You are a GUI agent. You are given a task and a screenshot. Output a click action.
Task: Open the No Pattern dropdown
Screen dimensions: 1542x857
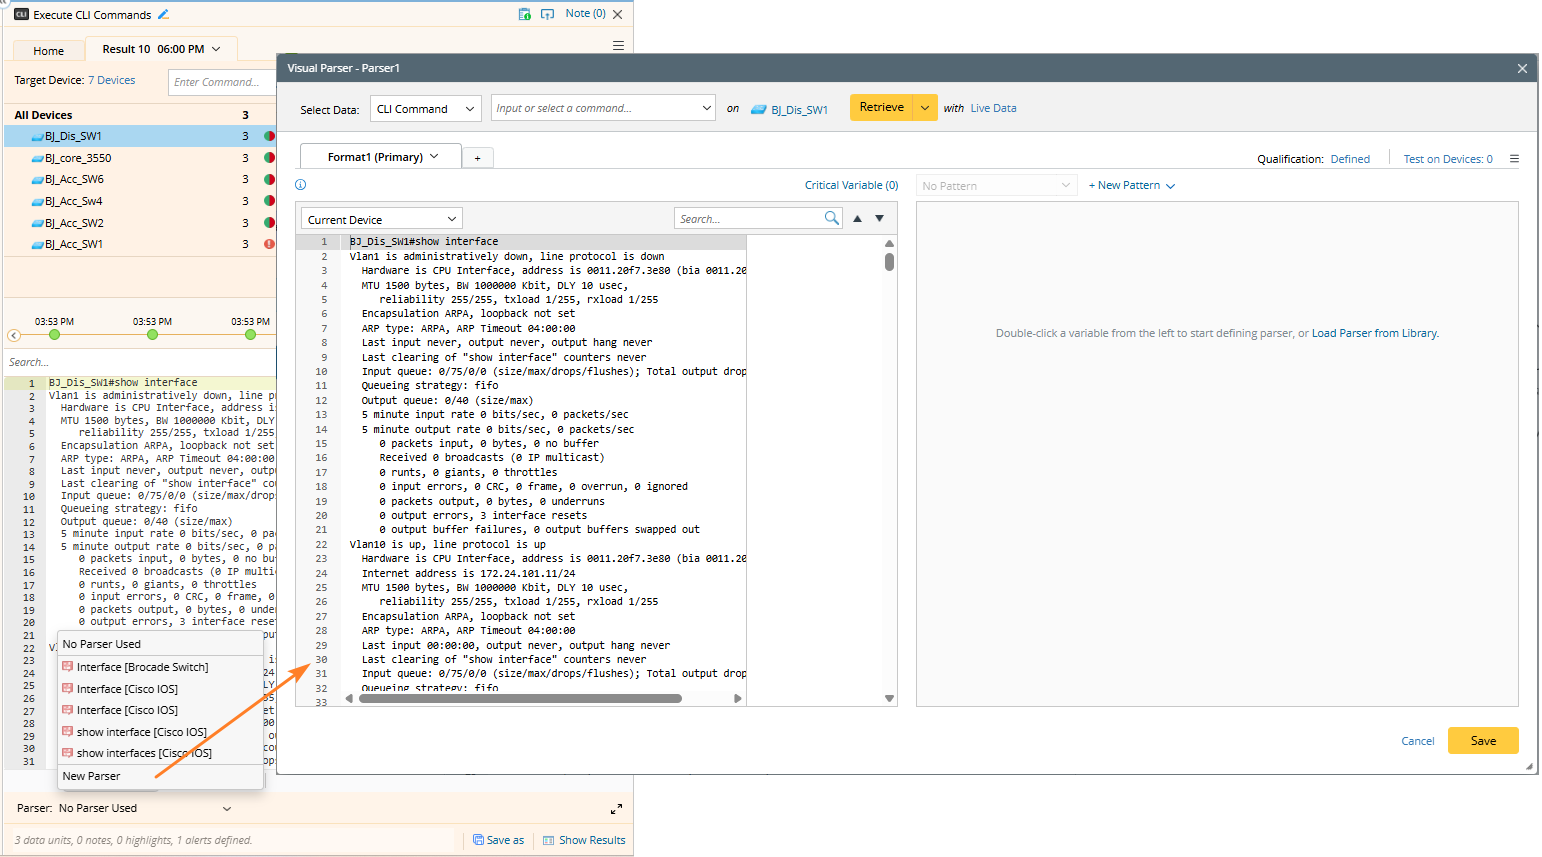(997, 186)
